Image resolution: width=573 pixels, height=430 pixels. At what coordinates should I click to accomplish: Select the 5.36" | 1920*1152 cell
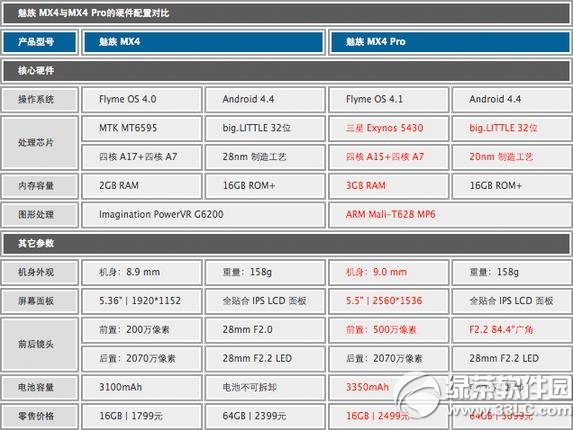(x=142, y=301)
